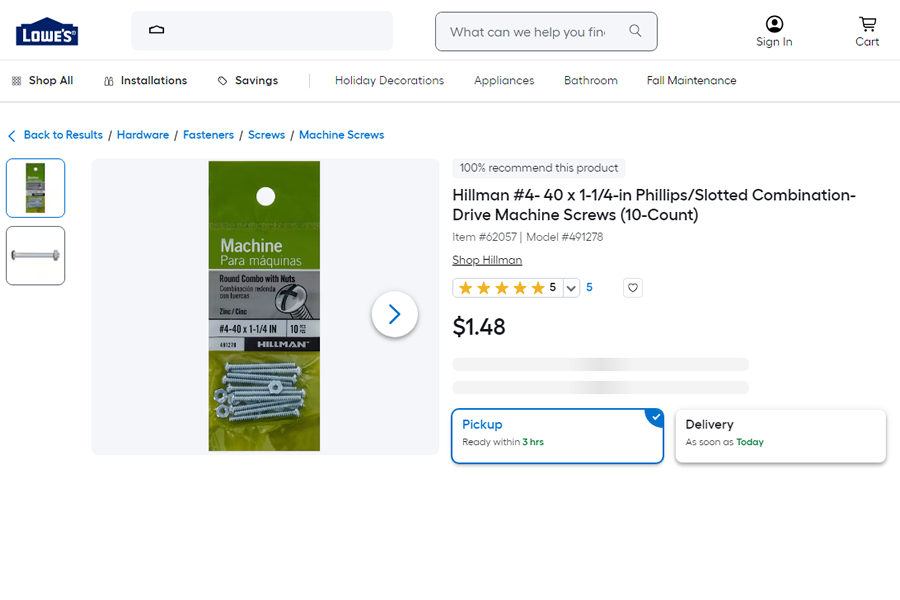This screenshot has width=900, height=600.
Task: Select the packaging thumbnail image
Action: [36, 188]
